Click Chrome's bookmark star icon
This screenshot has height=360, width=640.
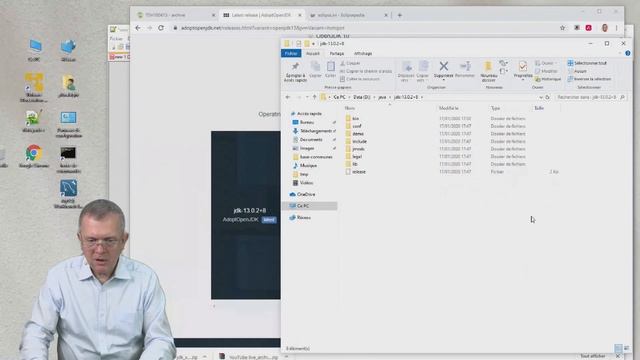pos(562,28)
